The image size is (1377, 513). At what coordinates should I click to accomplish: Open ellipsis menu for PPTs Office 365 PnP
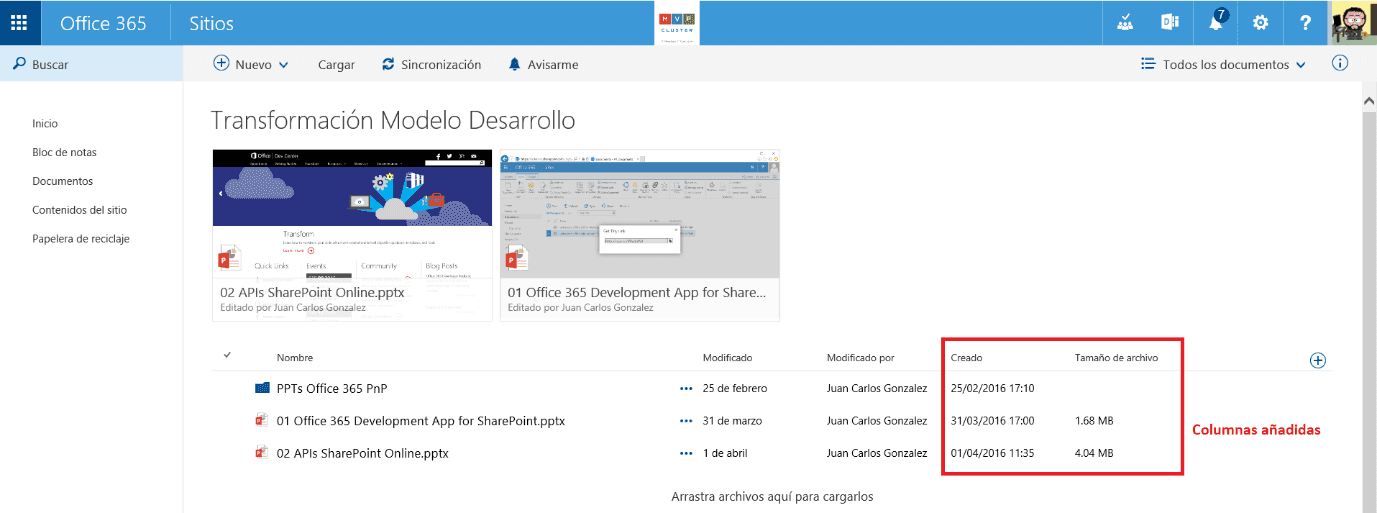tap(685, 388)
